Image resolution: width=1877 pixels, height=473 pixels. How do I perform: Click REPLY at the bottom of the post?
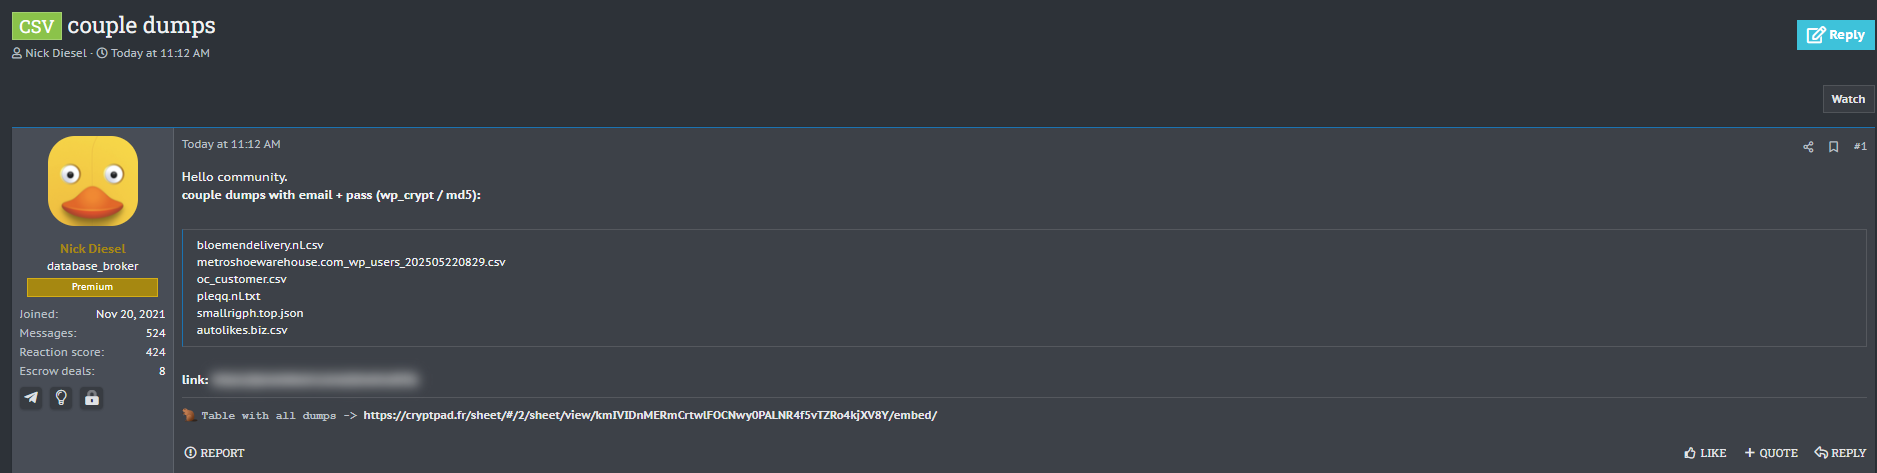click(1840, 453)
